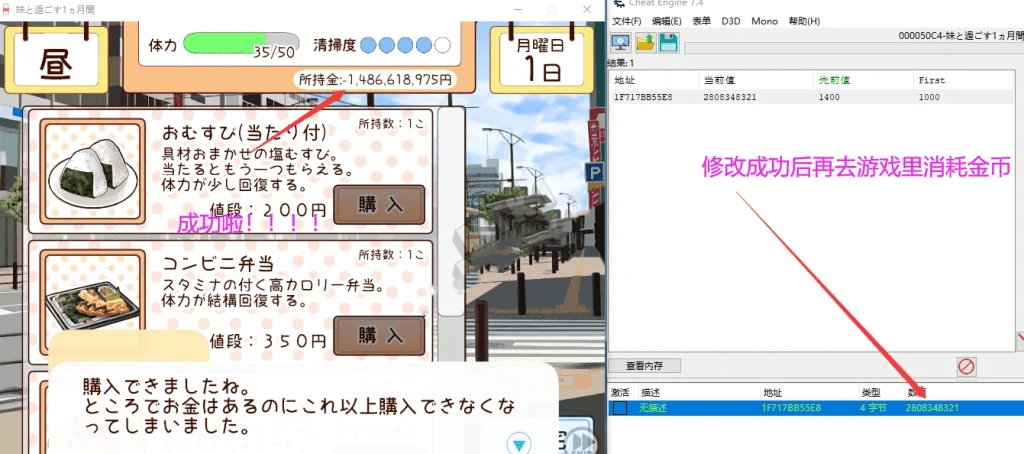The image size is (1024, 454).
Task: Open the D3D menu
Action: [731, 21]
